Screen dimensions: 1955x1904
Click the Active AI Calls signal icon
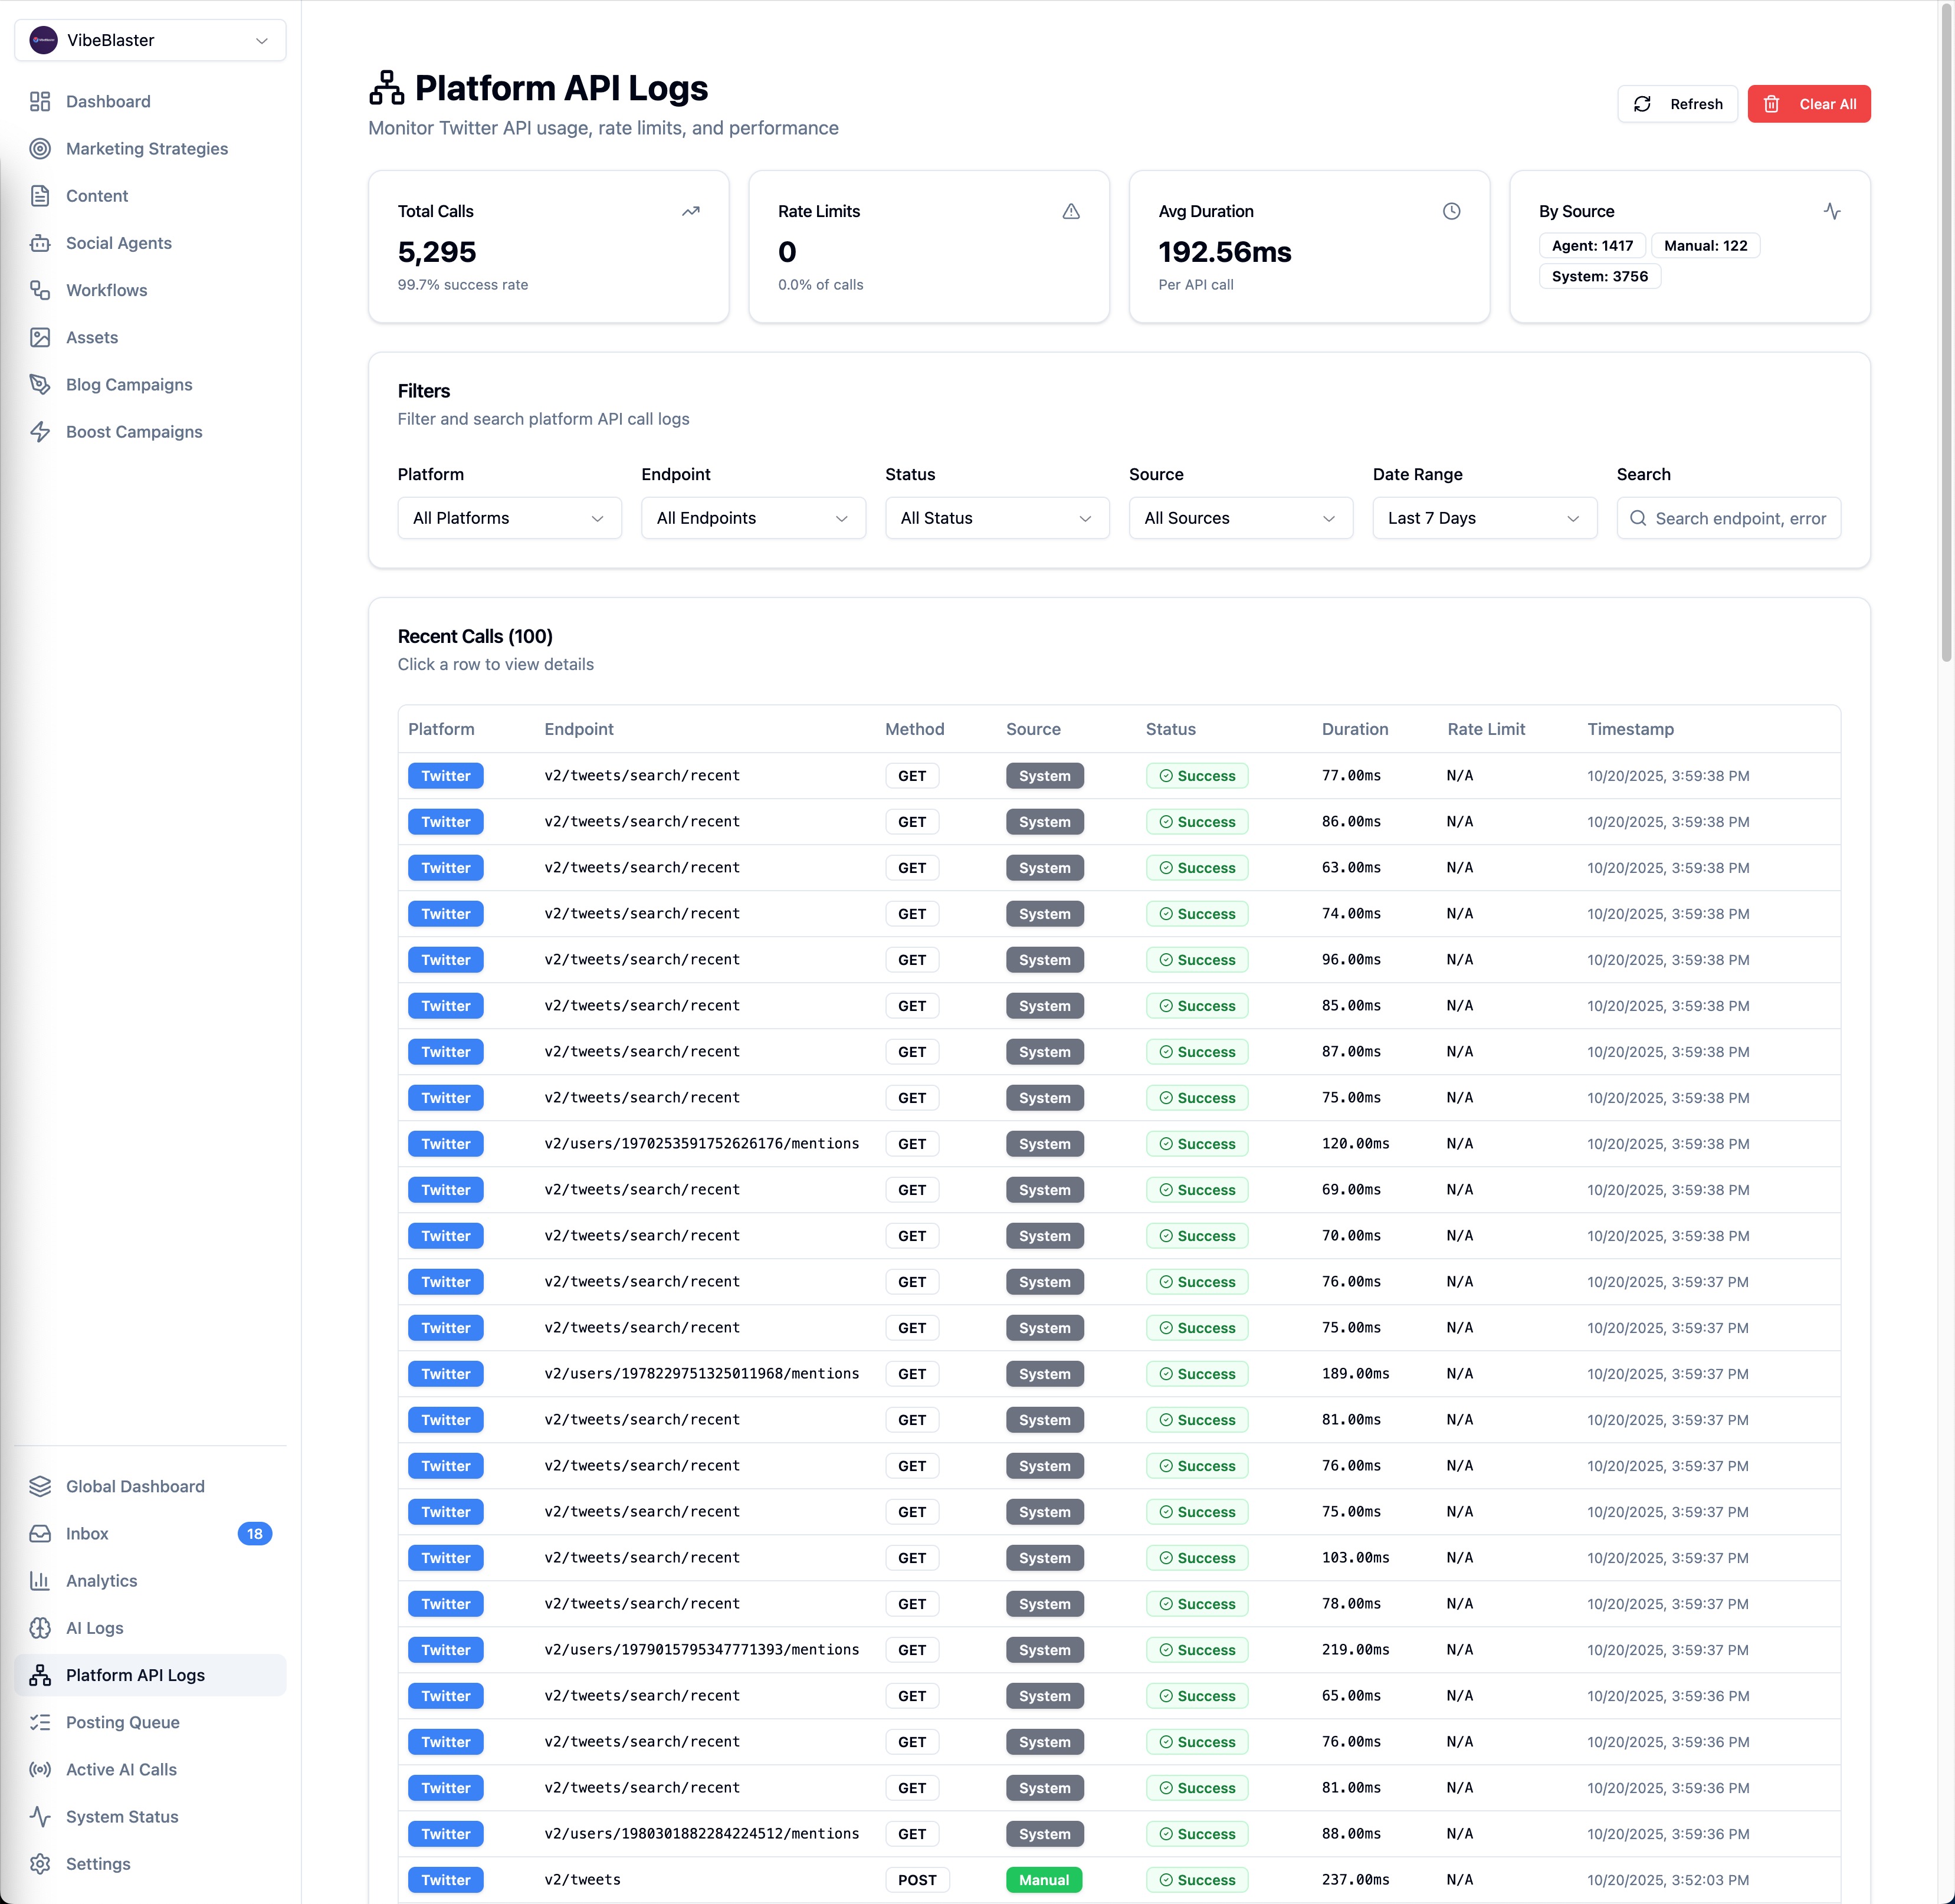[41, 1769]
